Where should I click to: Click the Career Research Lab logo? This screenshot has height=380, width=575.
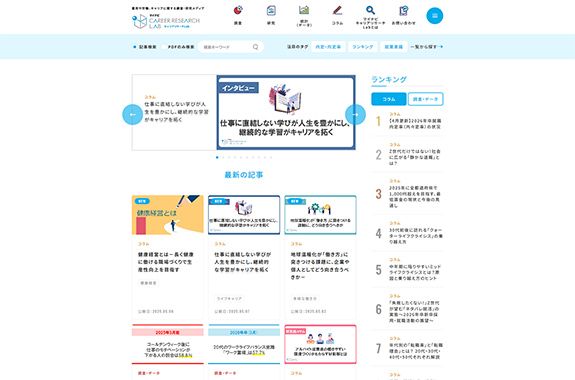point(166,22)
